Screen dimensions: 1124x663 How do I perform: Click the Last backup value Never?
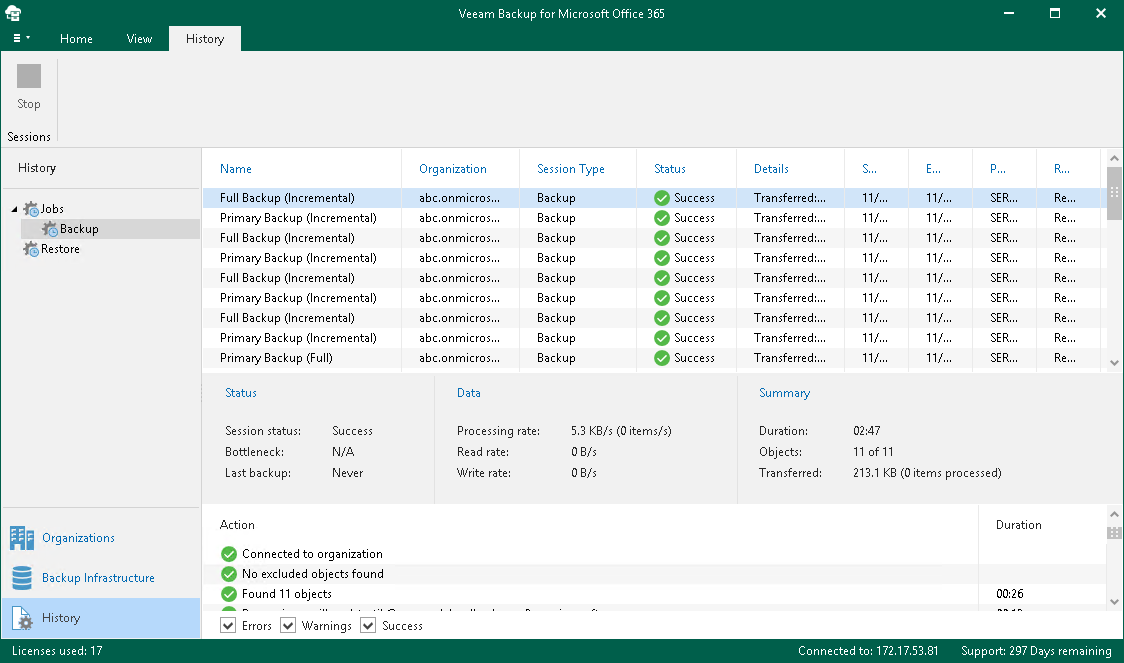(348, 473)
